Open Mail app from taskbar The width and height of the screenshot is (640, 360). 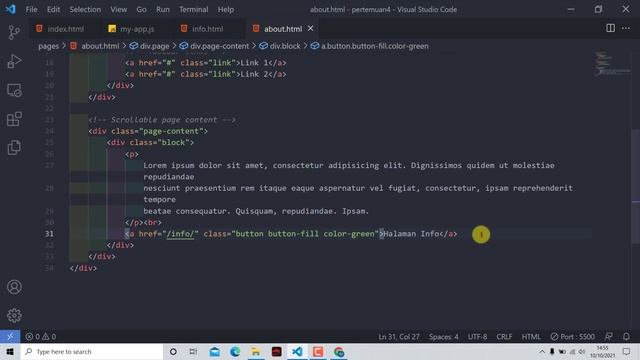click(x=214, y=351)
